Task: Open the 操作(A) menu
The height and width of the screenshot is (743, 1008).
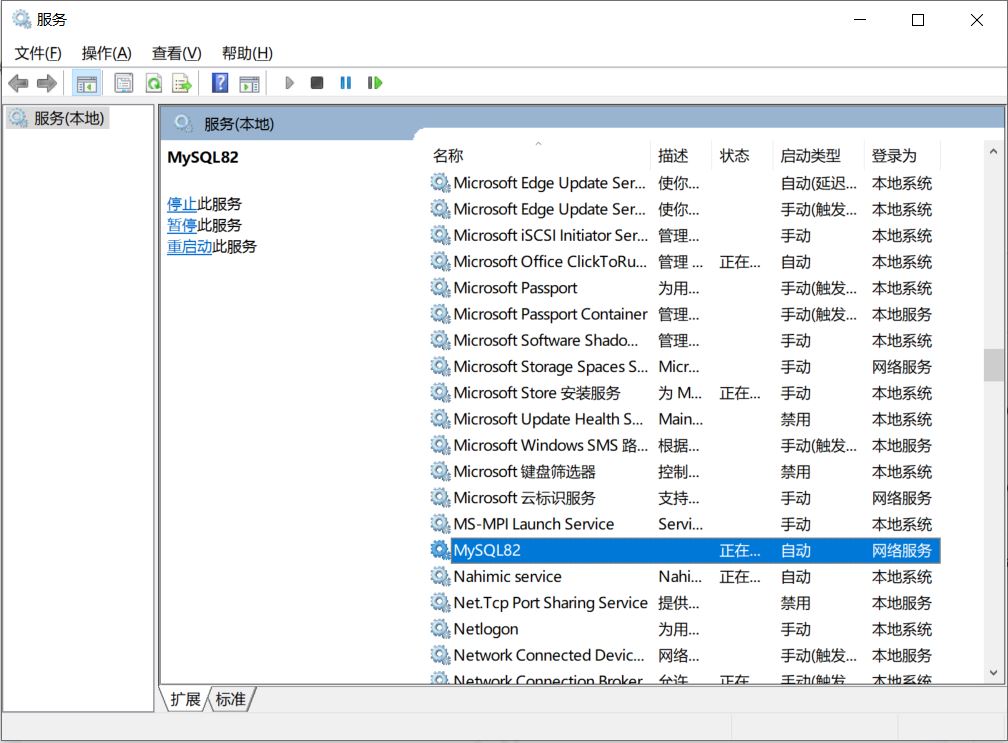Action: (x=107, y=53)
